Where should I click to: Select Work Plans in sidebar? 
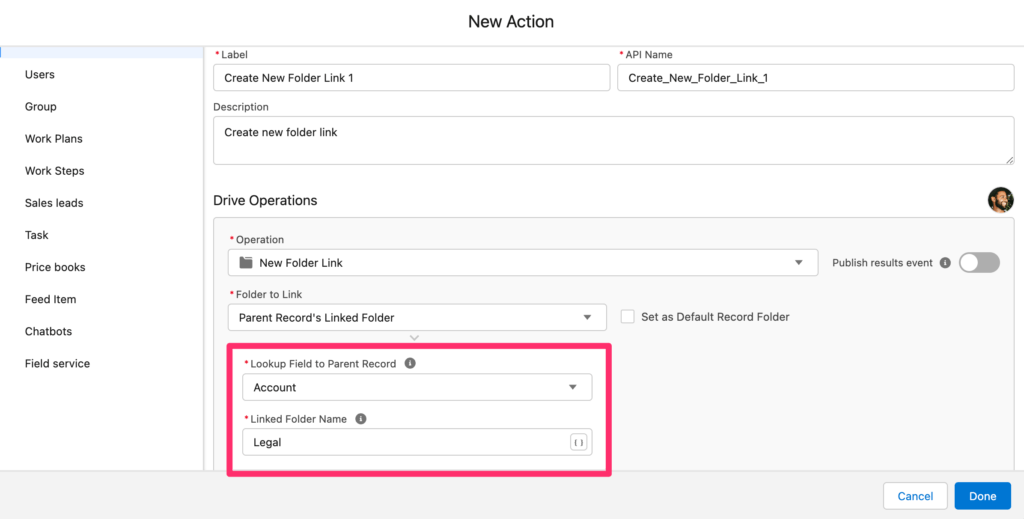tap(54, 139)
